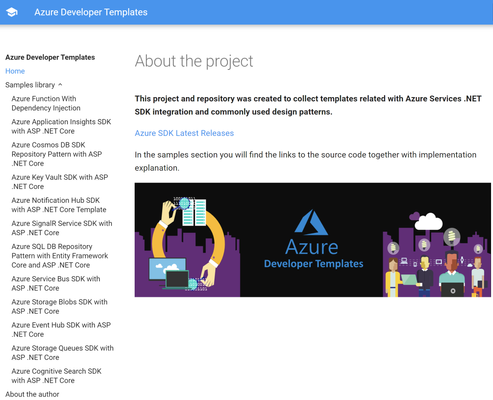Select Azure Function With Dependency Injection
493x400 pixels.
(46, 103)
